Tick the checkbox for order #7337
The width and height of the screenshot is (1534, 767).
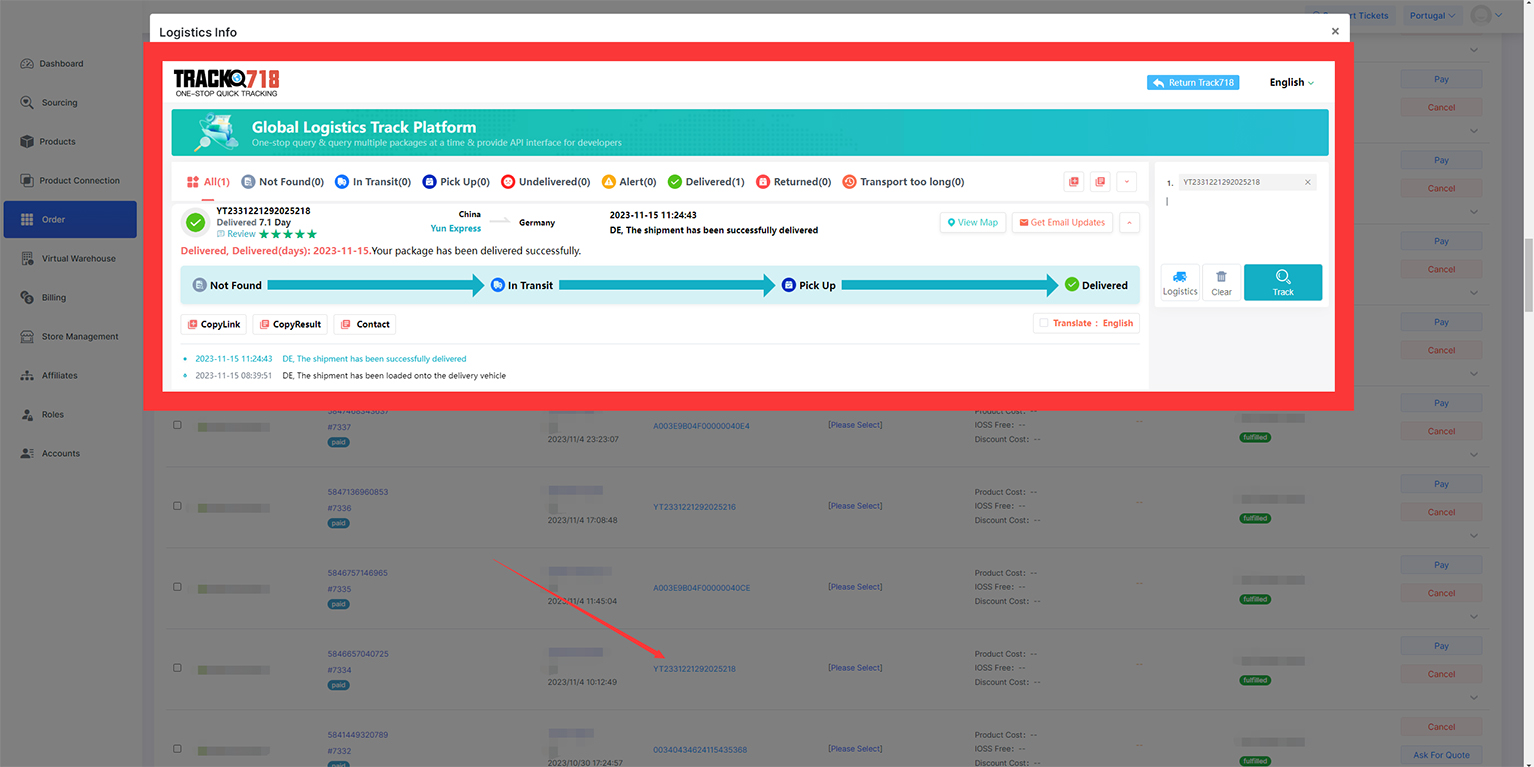point(178,425)
